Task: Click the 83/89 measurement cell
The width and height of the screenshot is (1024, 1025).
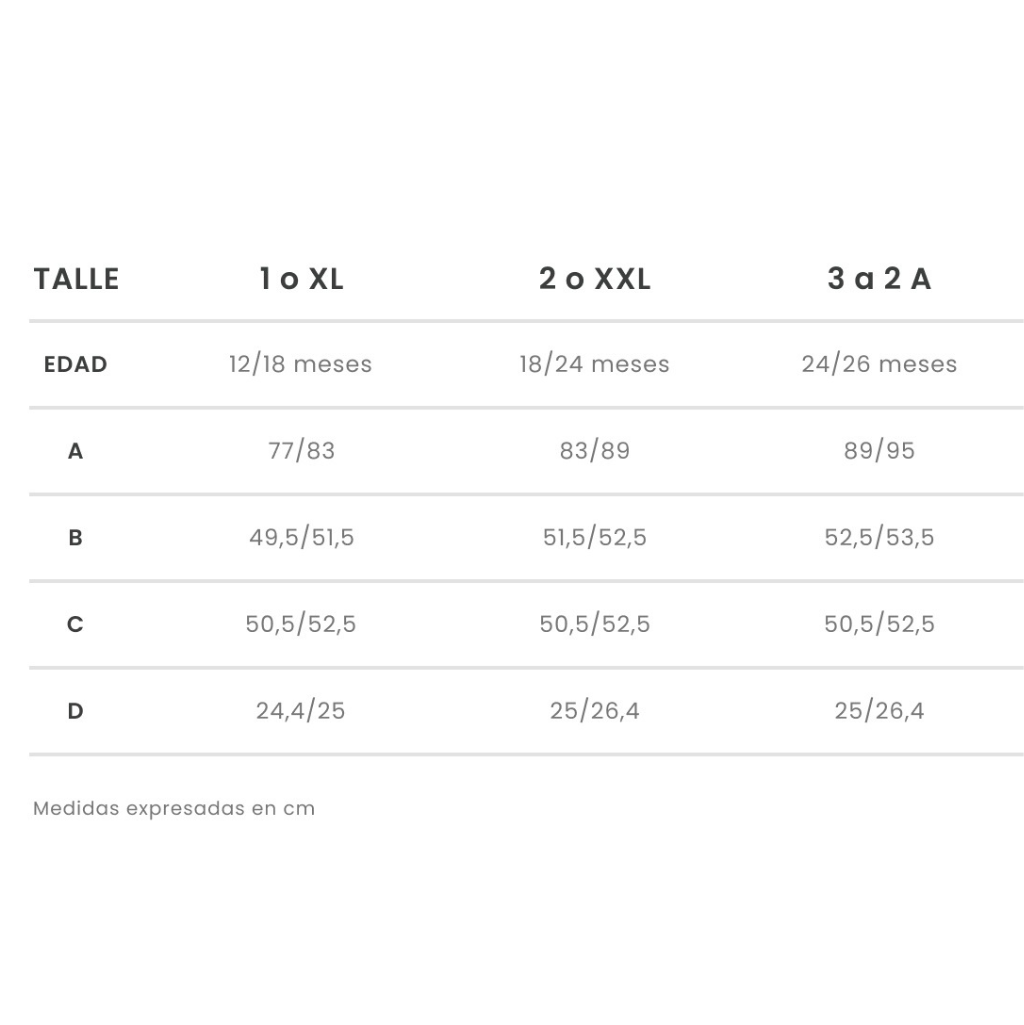Action: pyautogui.click(x=594, y=450)
